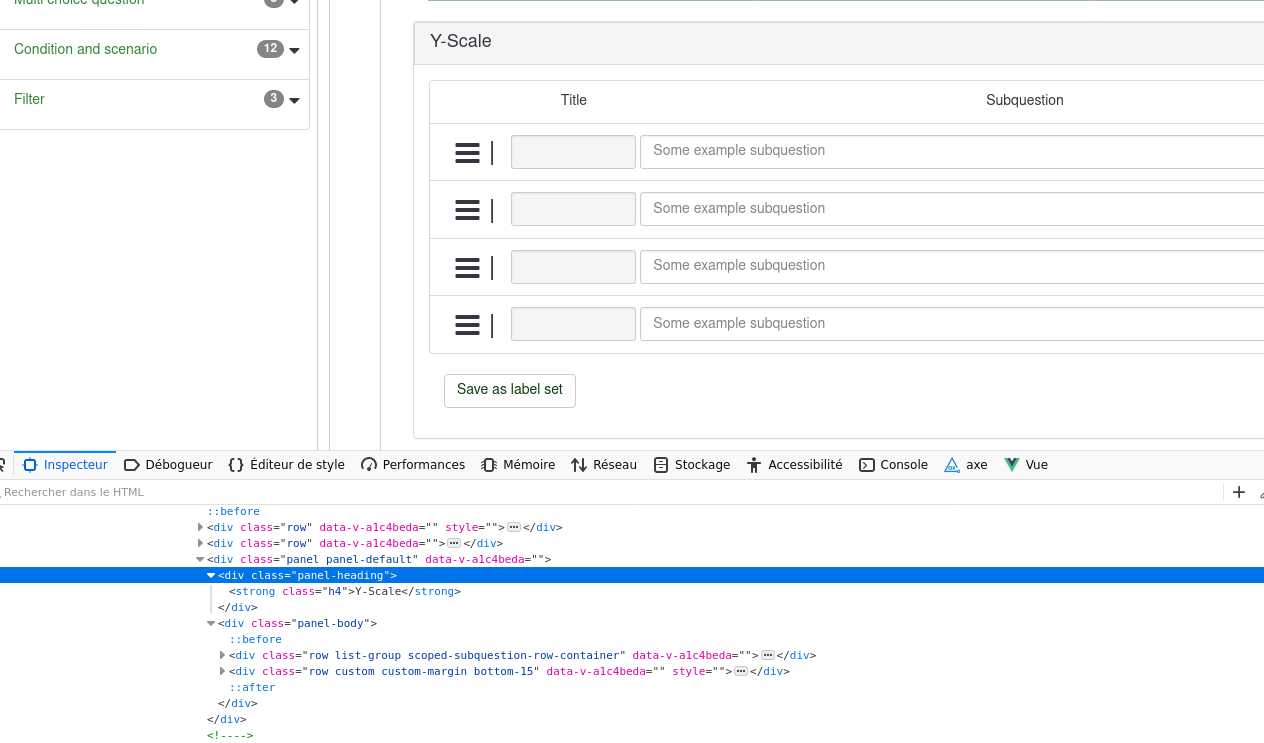Click the add node plus icon in the inspector
This screenshot has width=1264, height=743.
[x=1239, y=492]
